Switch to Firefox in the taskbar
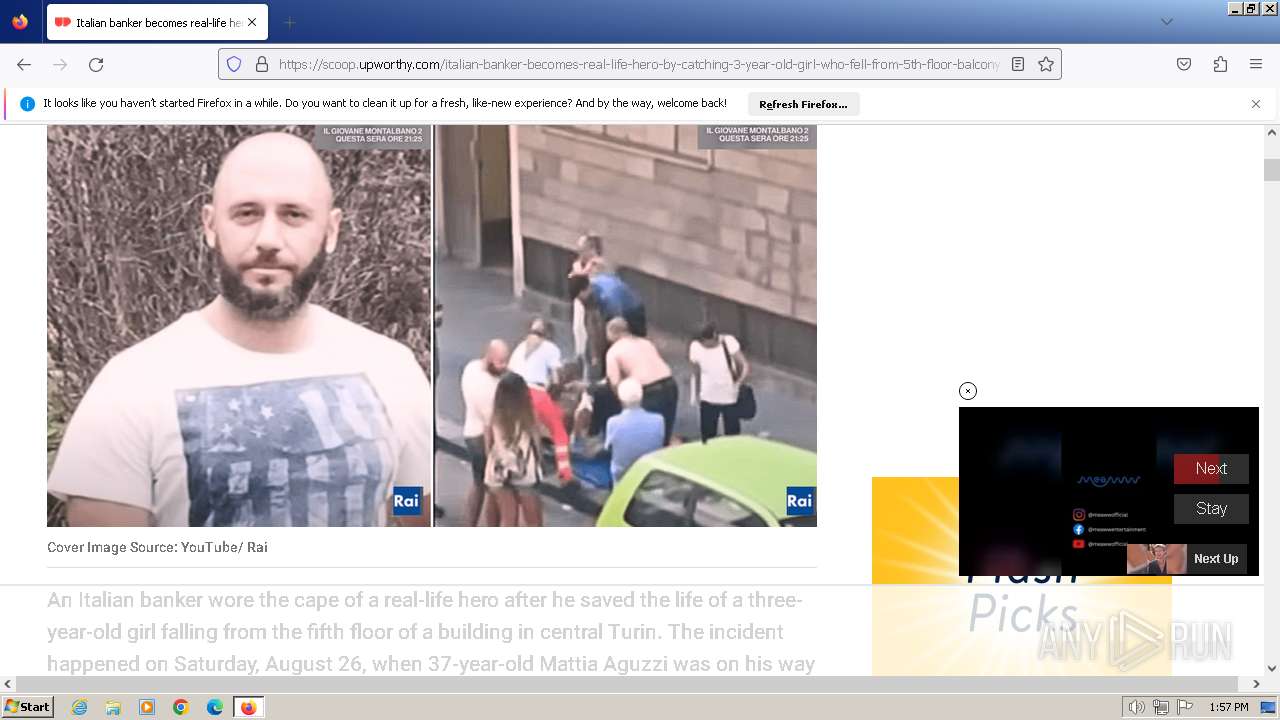Screen dimensions: 1280x720 248,707
